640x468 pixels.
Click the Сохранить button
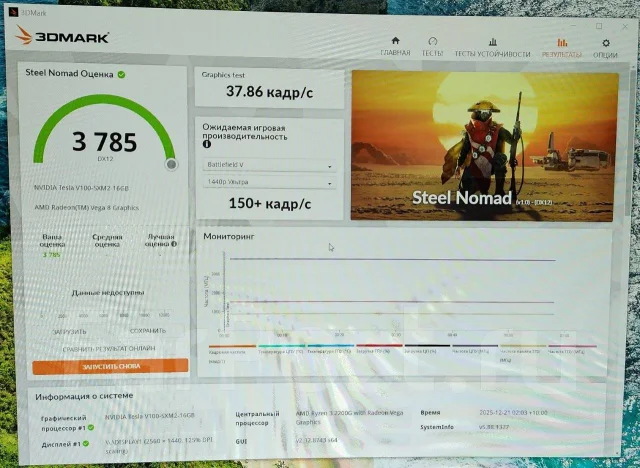tap(148, 331)
